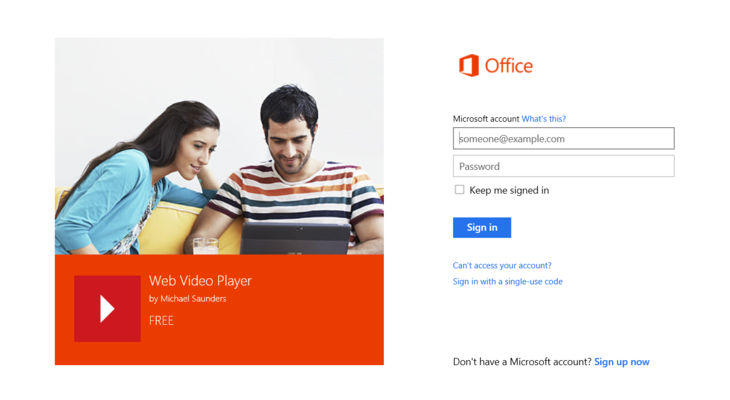The image size is (730, 400).
Task: Click the promo photo of the couple
Action: point(219,146)
